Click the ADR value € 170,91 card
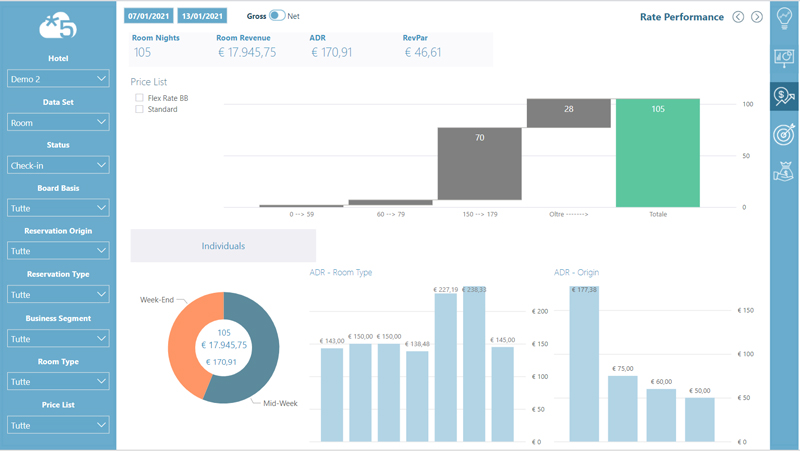800x451 pixels. (x=332, y=52)
